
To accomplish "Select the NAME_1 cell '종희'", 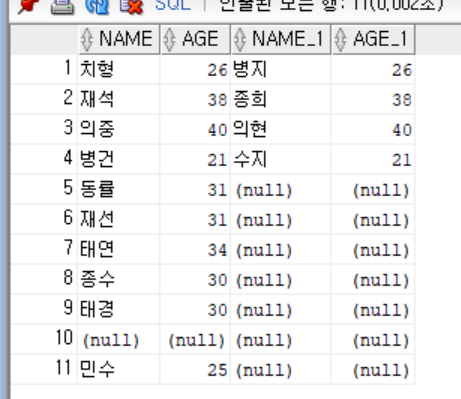I will (x=281, y=99).
